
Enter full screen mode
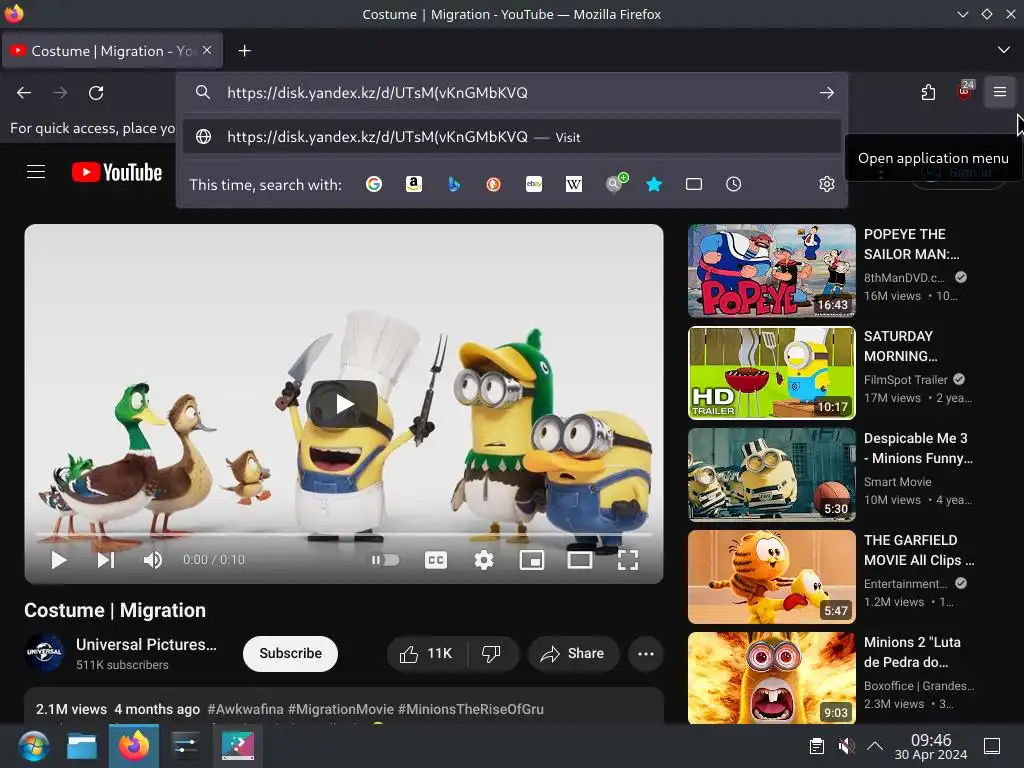(x=628, y=560)
